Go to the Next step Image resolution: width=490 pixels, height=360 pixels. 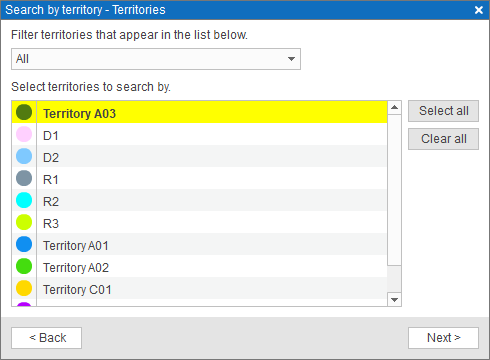tap(443, 338)
